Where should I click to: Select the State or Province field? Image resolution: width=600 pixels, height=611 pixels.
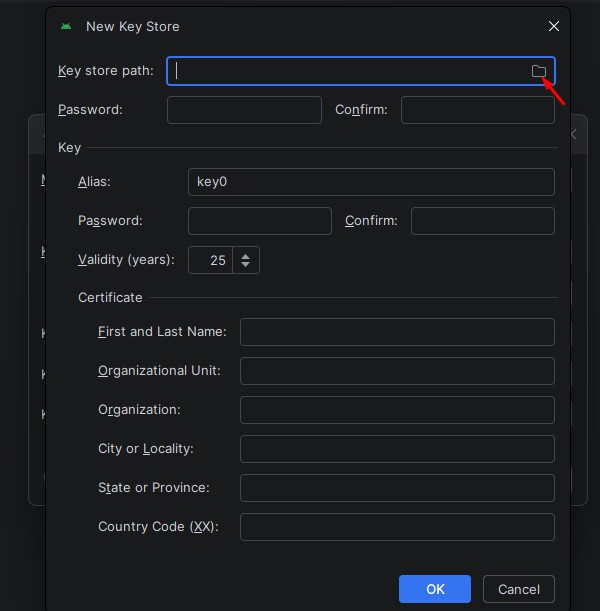(397, 488)
